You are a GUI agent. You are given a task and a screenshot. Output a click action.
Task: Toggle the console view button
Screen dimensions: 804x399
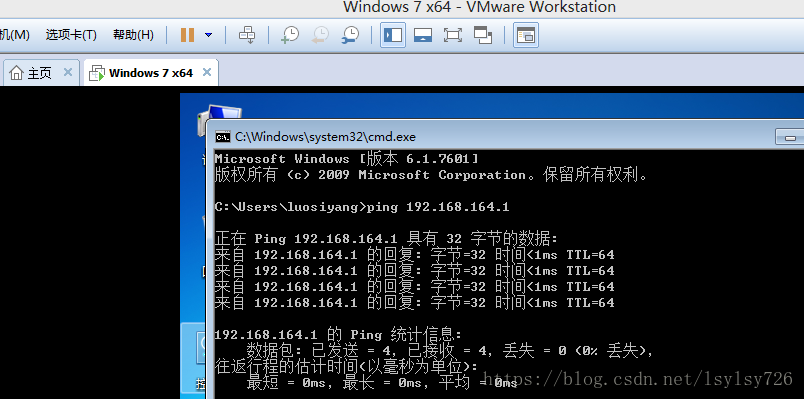click(526, 35)
